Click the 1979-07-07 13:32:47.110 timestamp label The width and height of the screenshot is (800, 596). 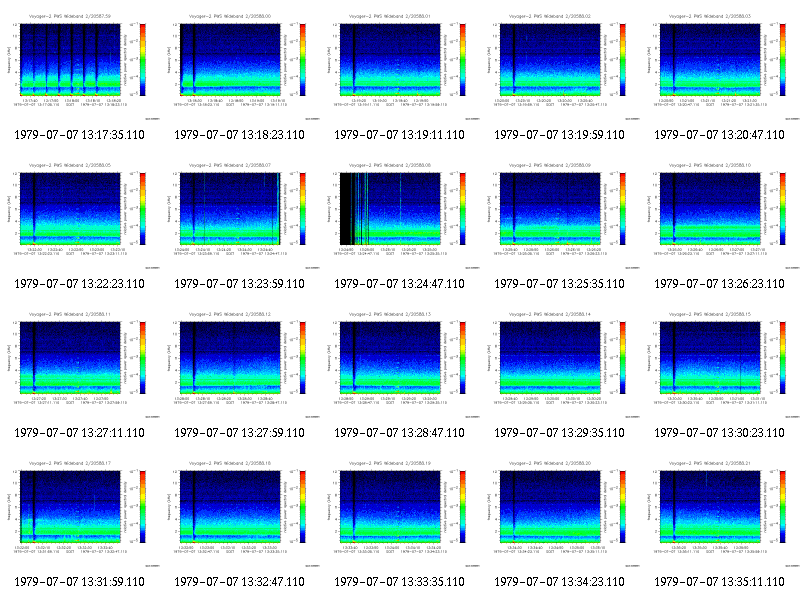click(x=239, y=582)
